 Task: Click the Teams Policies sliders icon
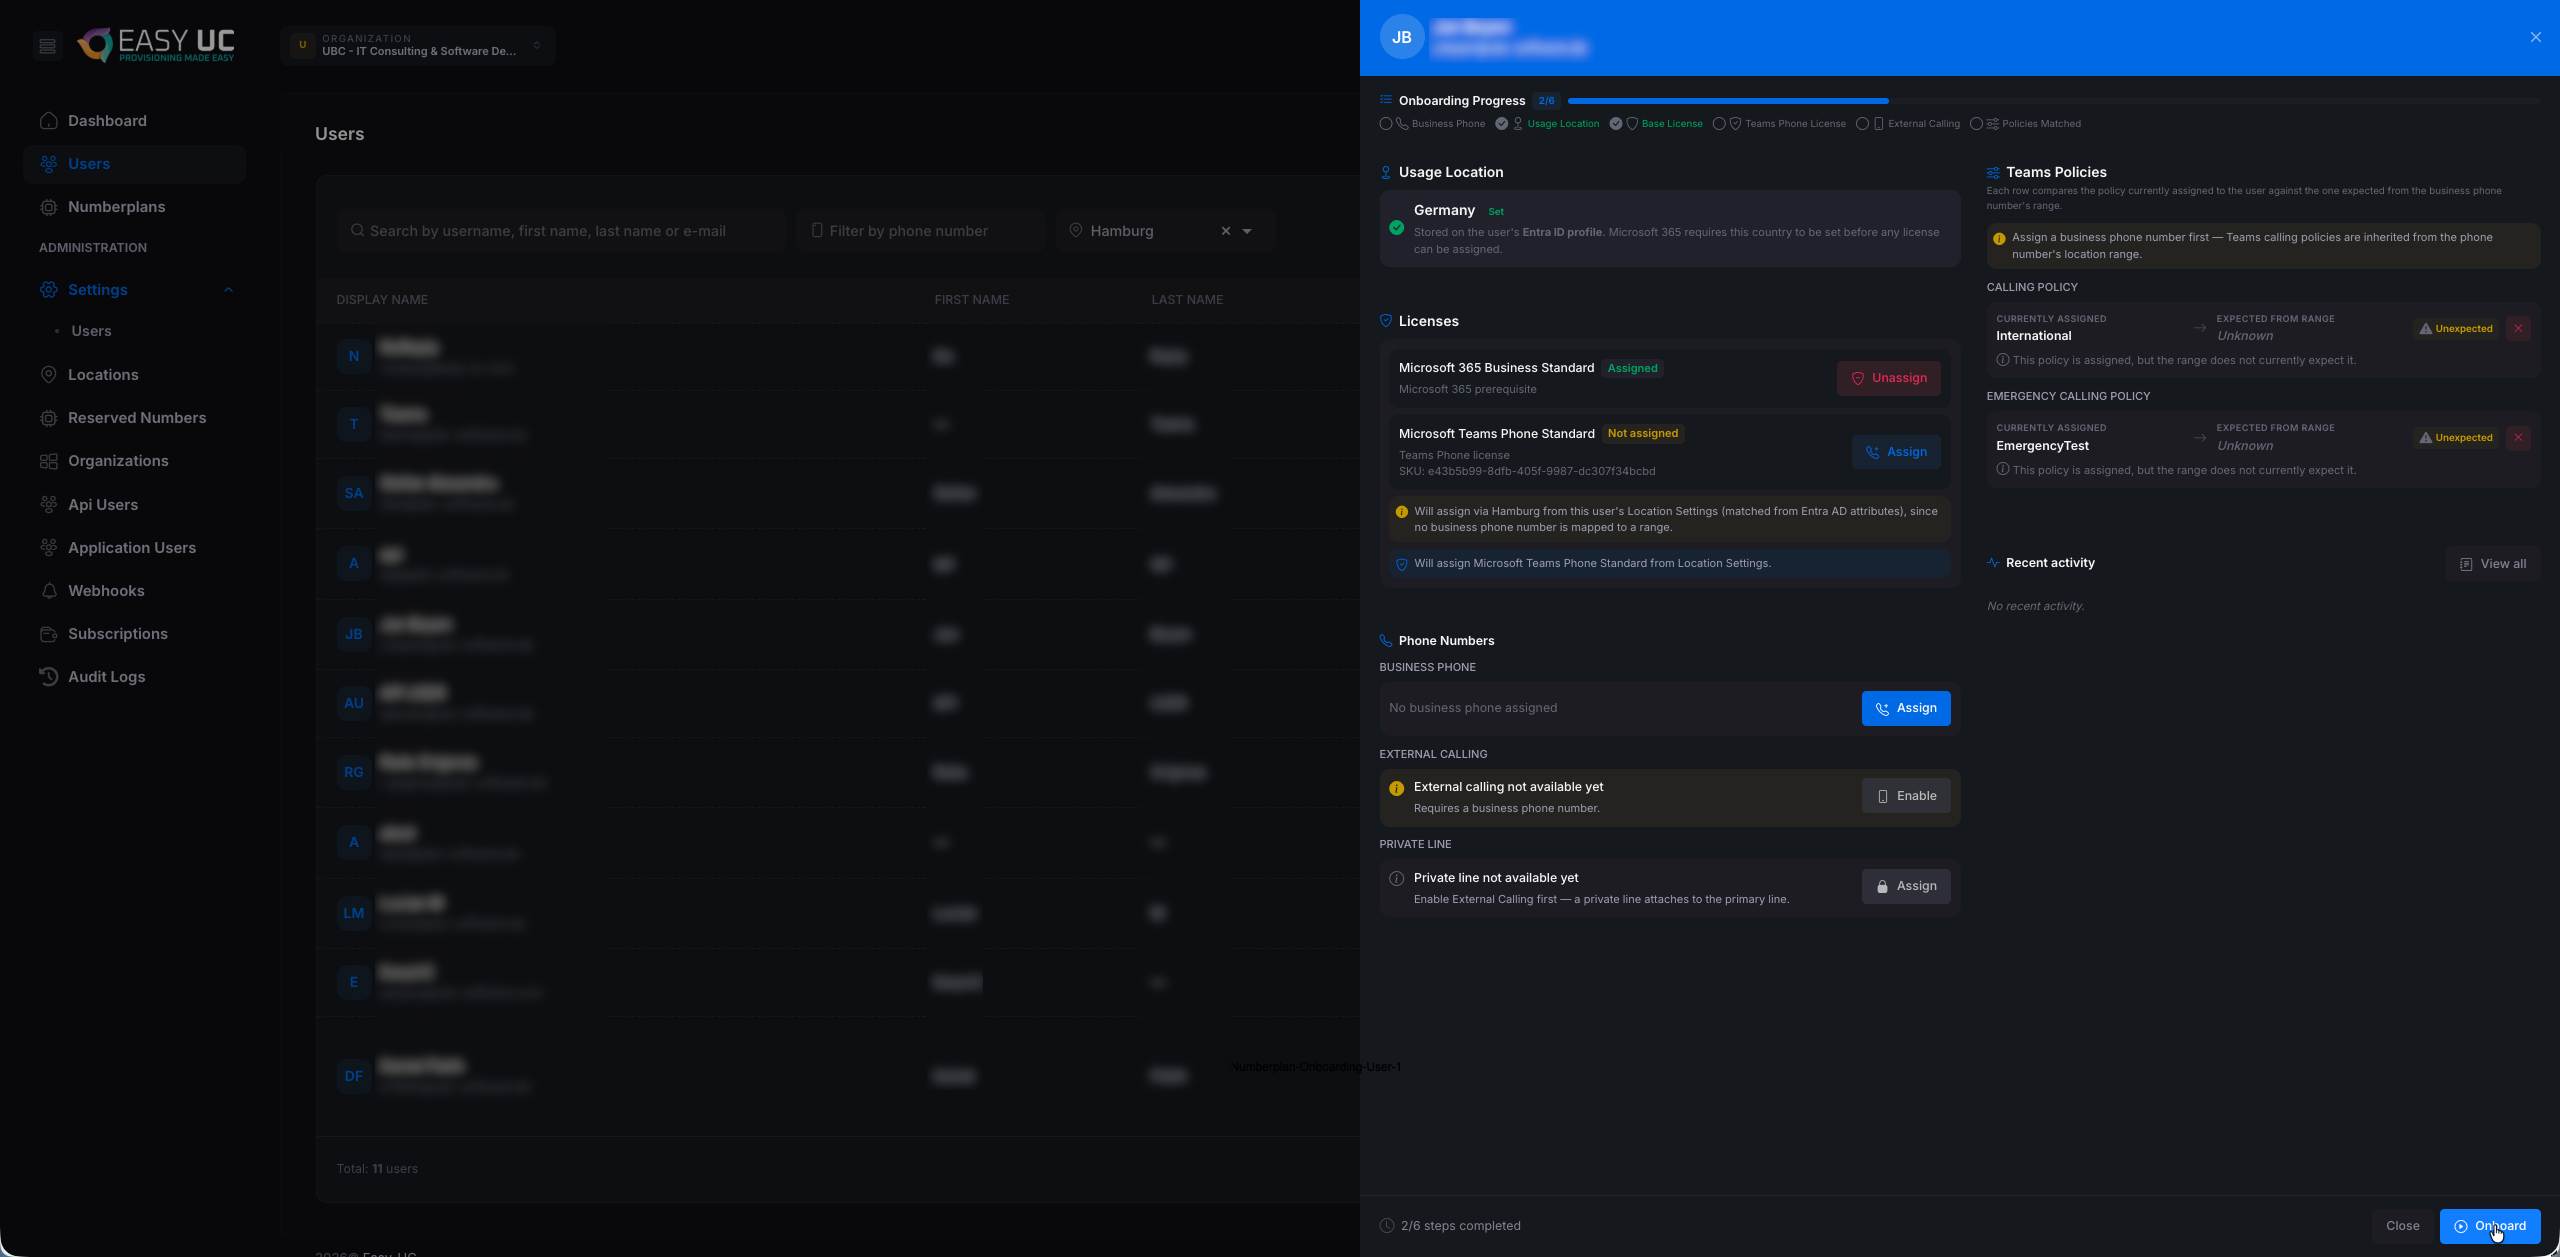click(1993, 173)
